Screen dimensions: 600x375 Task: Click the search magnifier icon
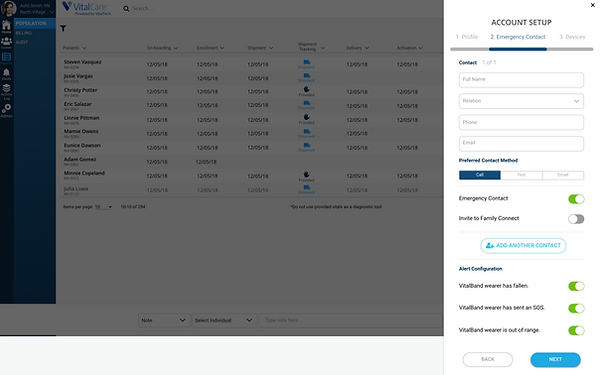tap(126, 8)
